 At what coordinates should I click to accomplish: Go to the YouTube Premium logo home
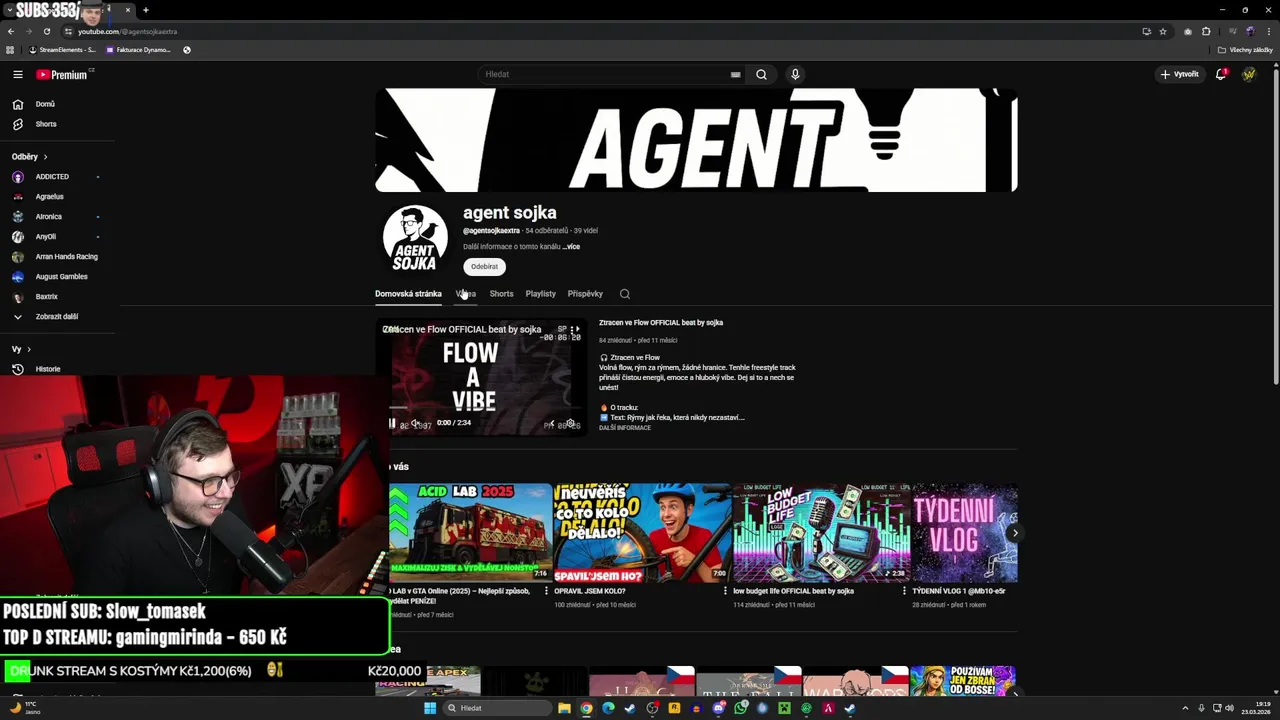pyautogui.click(x=62, y=74)
